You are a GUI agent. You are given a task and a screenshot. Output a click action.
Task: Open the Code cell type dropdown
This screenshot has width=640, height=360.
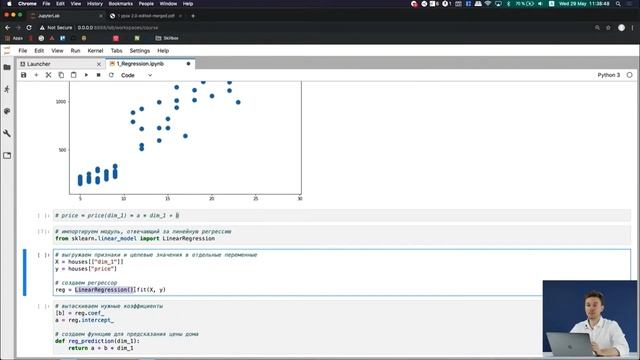pos(136,75)
